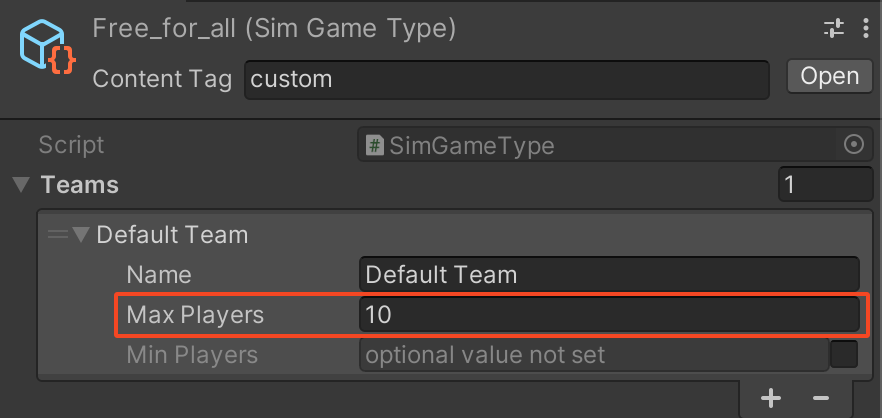This screenshot has width=882, height=418.
Task: Enable the Min Players optional value checkbox
Action: click(844, 355)
